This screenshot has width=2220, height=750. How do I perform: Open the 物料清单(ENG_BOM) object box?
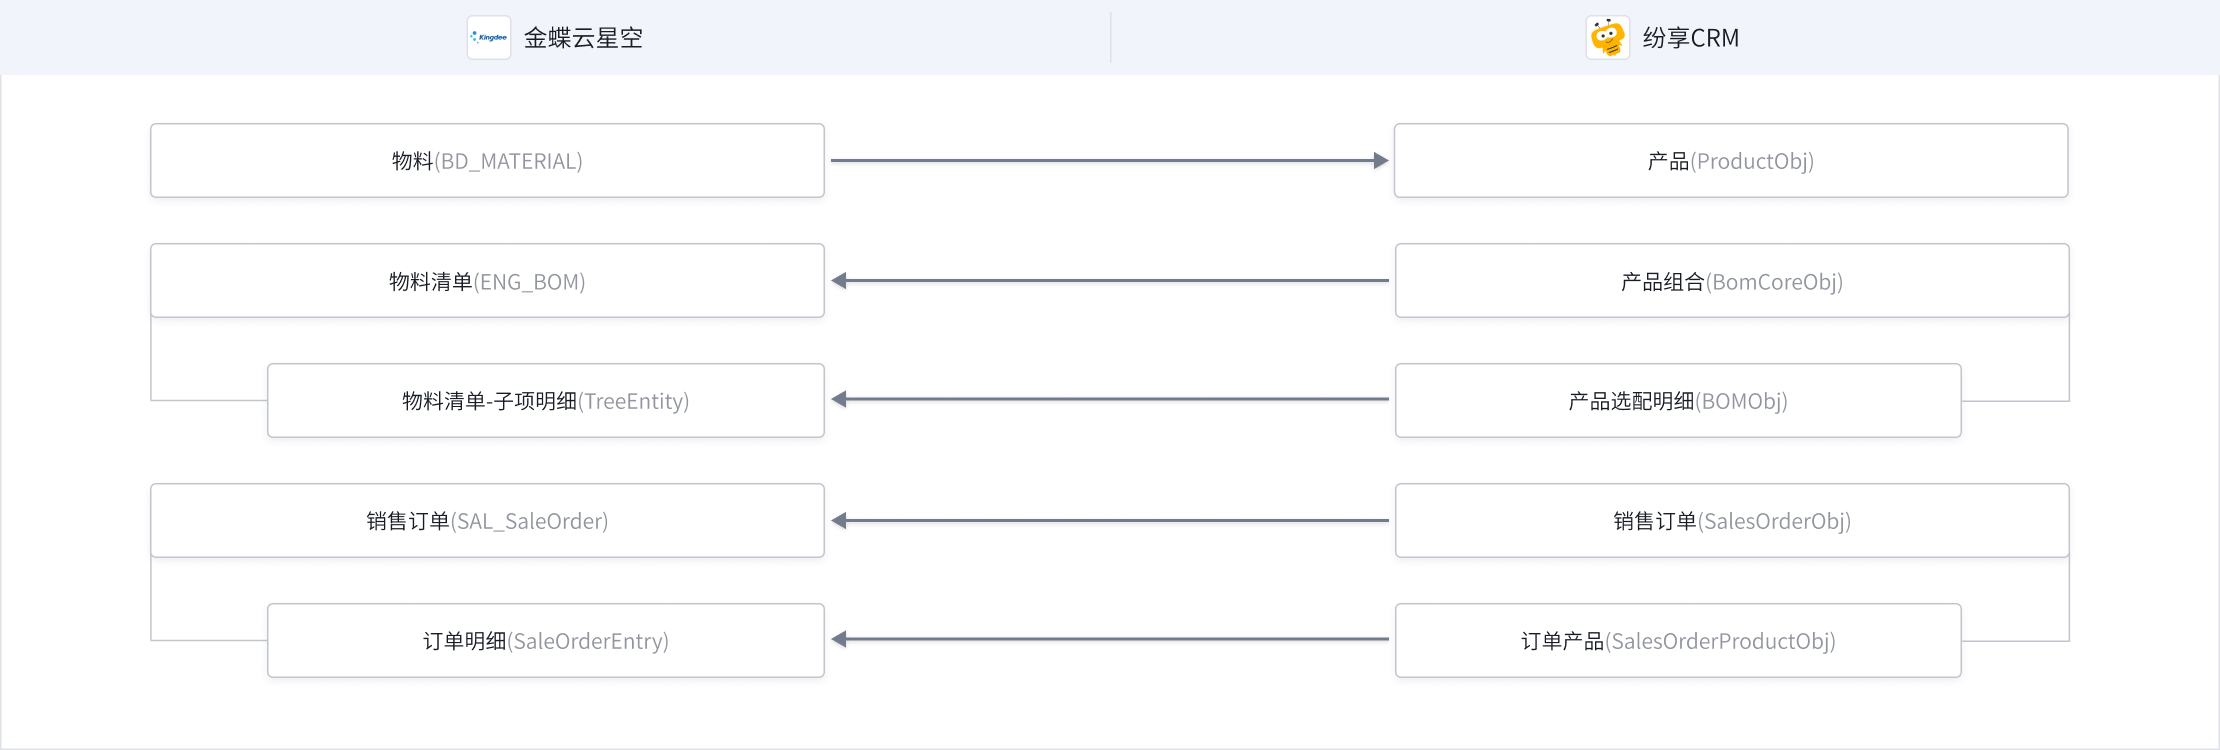pos(487,281)
